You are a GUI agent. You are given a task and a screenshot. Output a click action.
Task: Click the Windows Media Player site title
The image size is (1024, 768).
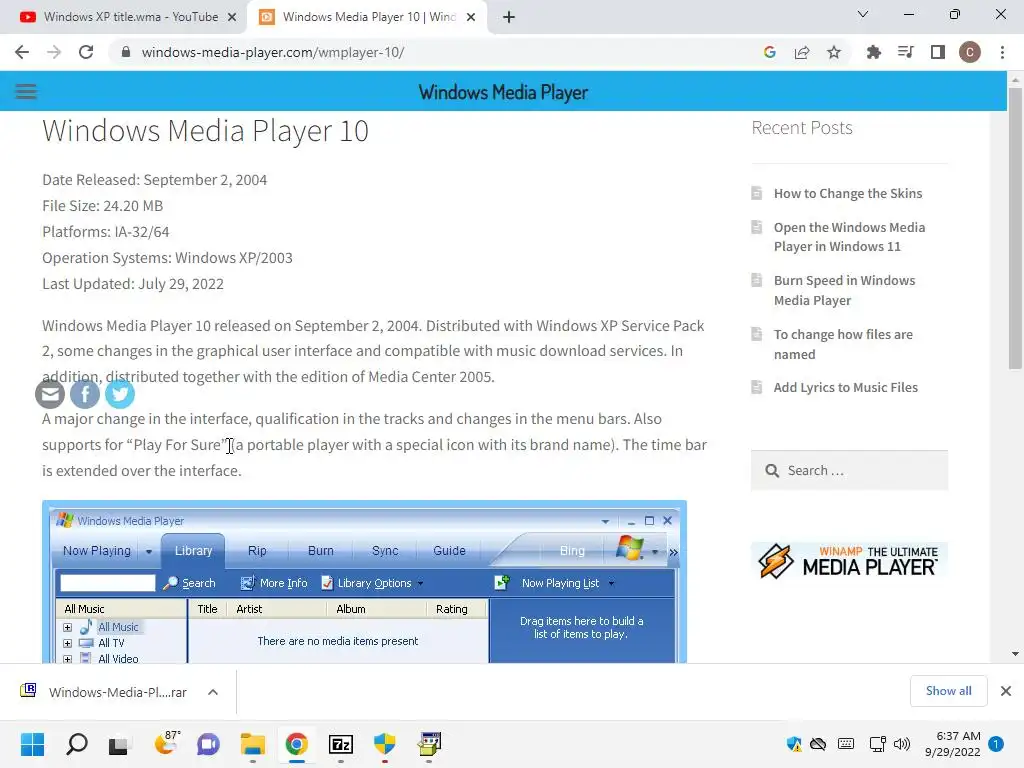(x=503, y=92)
